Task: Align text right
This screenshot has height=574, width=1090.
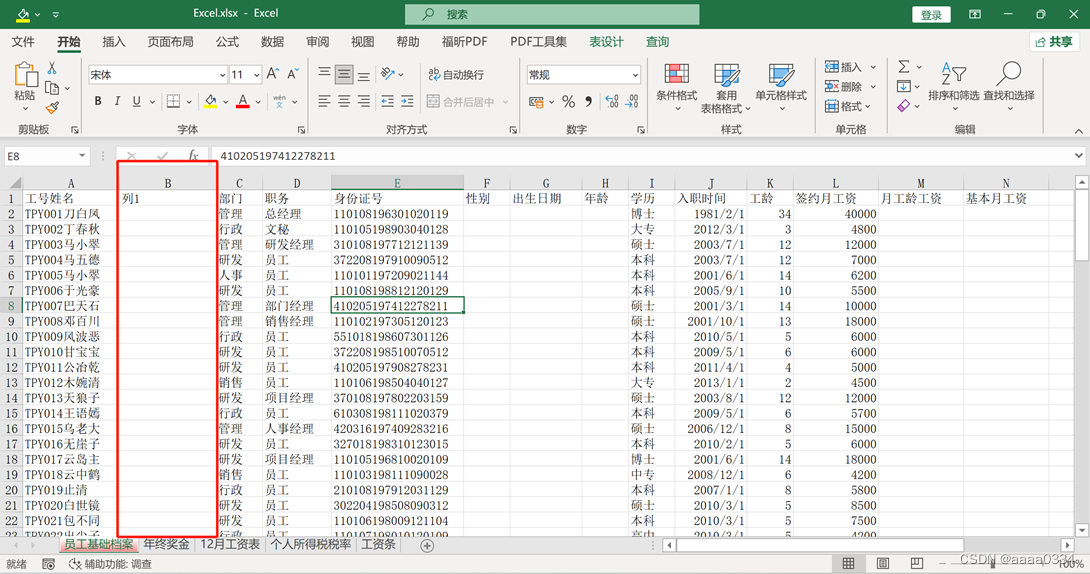Action: tap(364, 101)
